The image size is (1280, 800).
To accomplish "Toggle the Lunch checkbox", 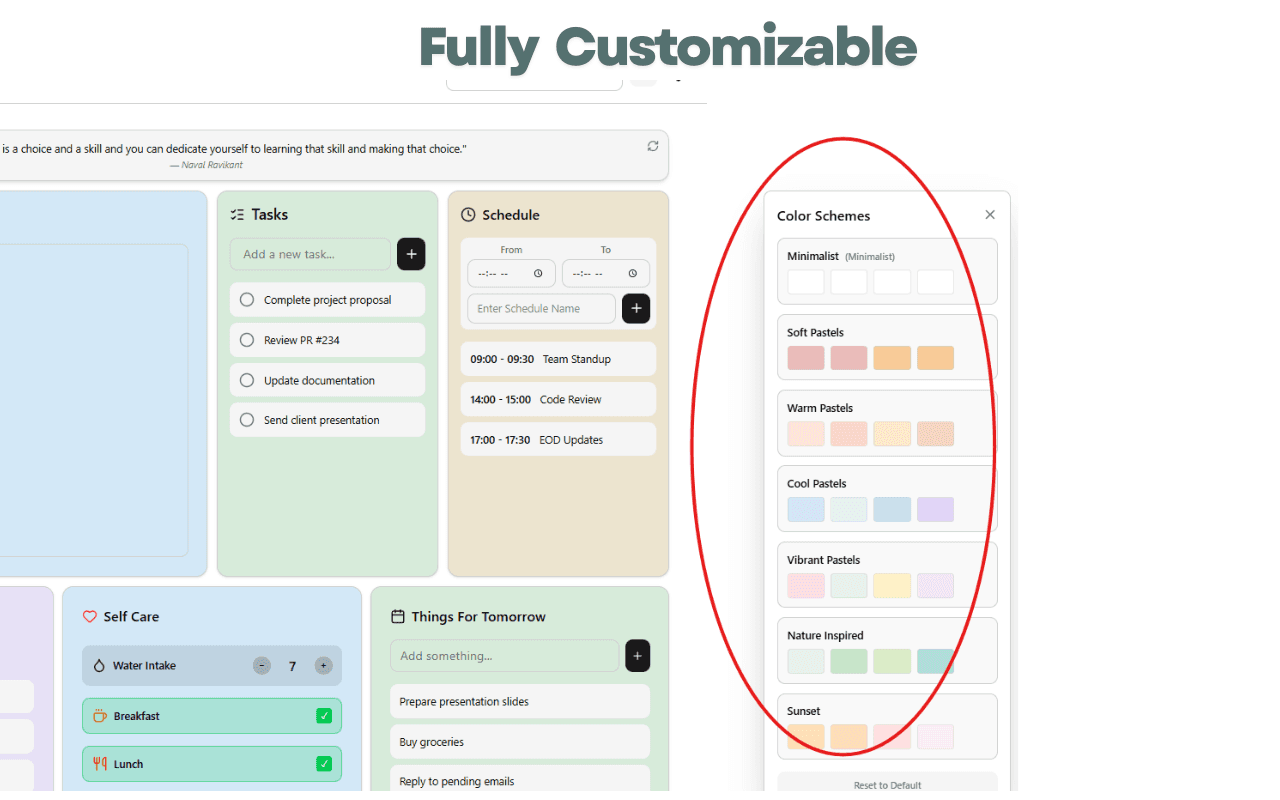I will (324, 764).
